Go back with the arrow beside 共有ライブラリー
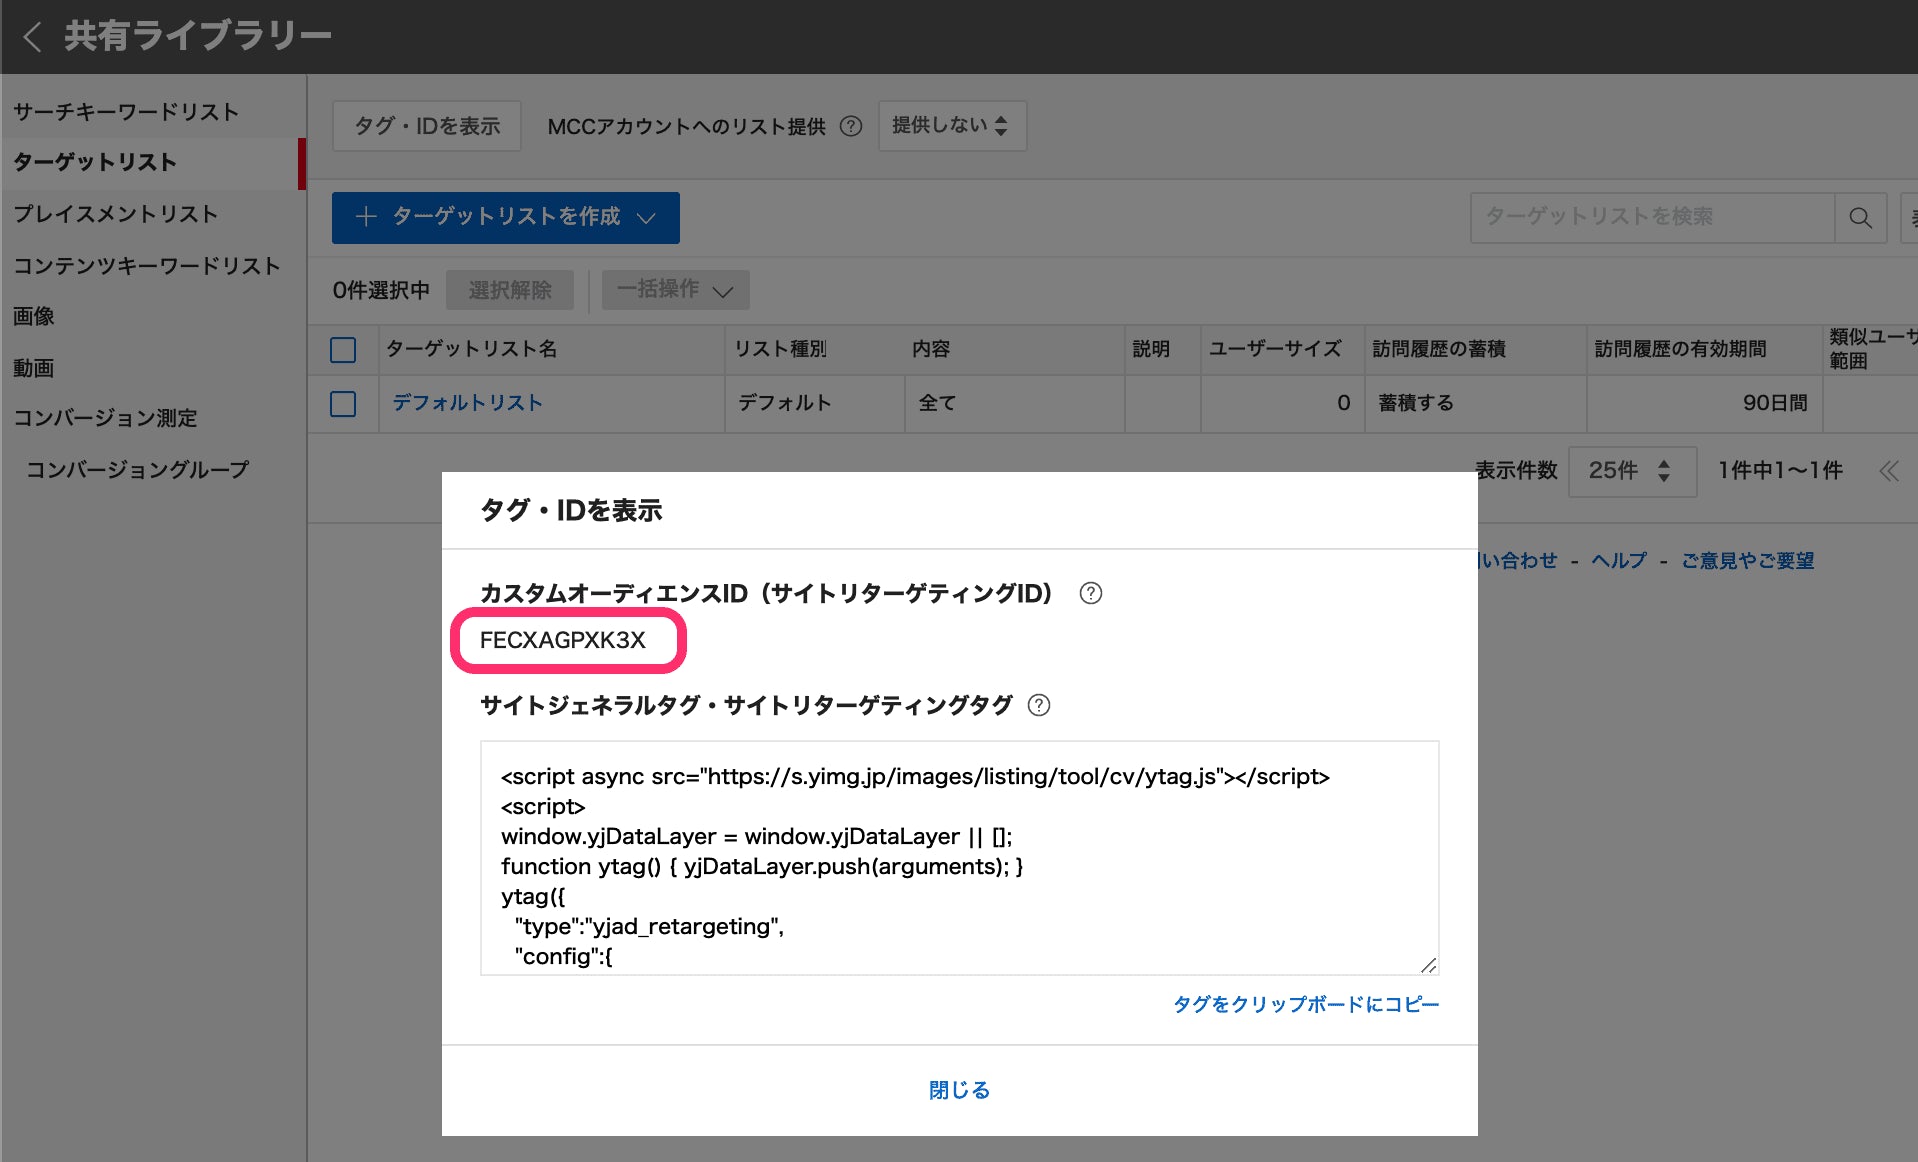The image size is (1918, 1162). [x=32, y=37]
